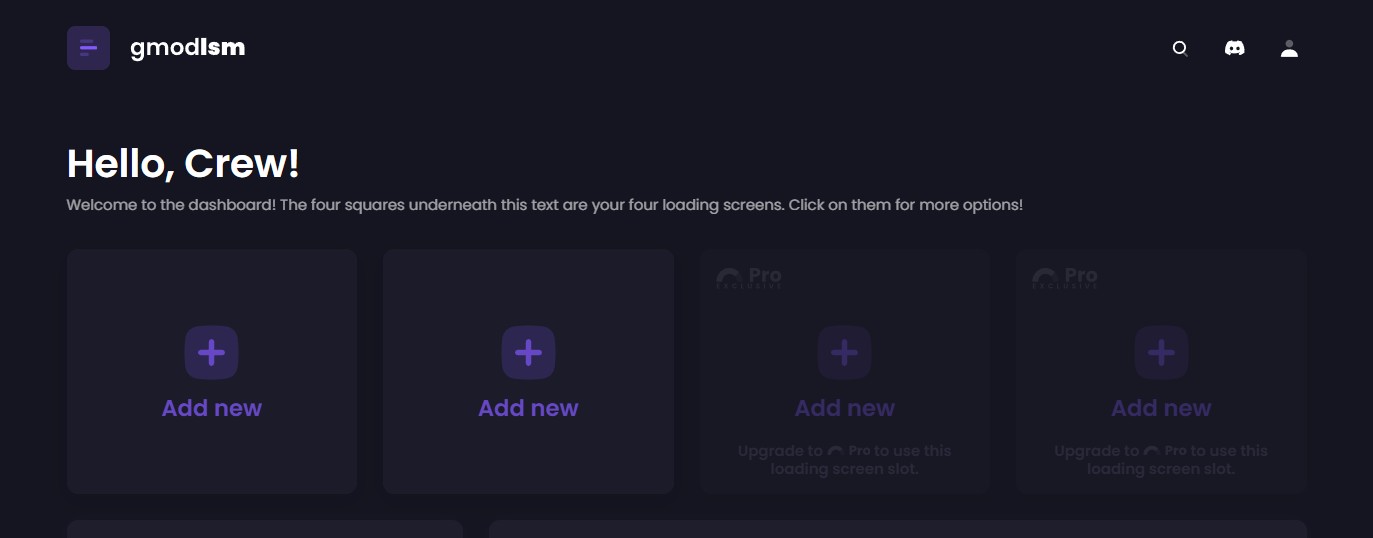Click the Pro Exclusive badge on fourth slot
The width and height of the screenshot is (1373, 538).
pos(1065,277)
